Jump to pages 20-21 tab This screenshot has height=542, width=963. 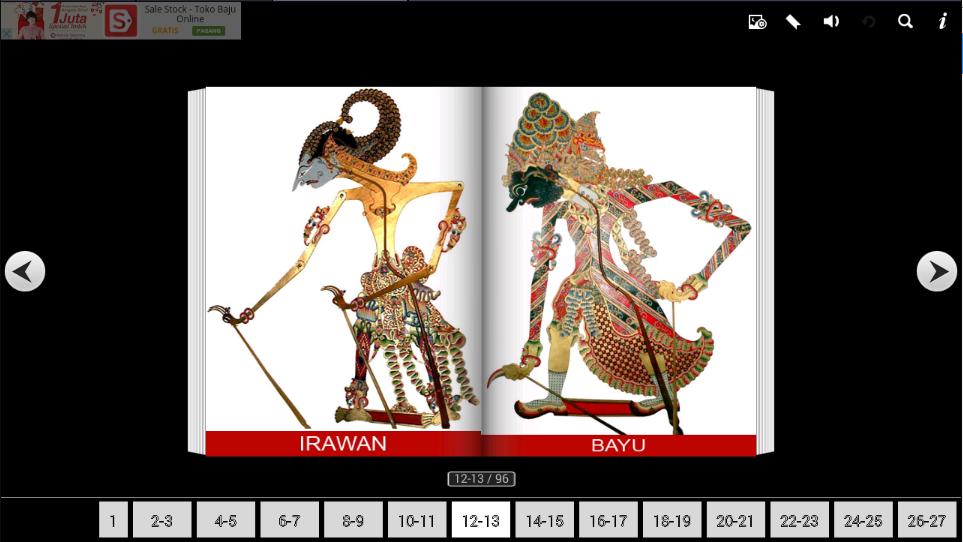(x=736, y=521)
